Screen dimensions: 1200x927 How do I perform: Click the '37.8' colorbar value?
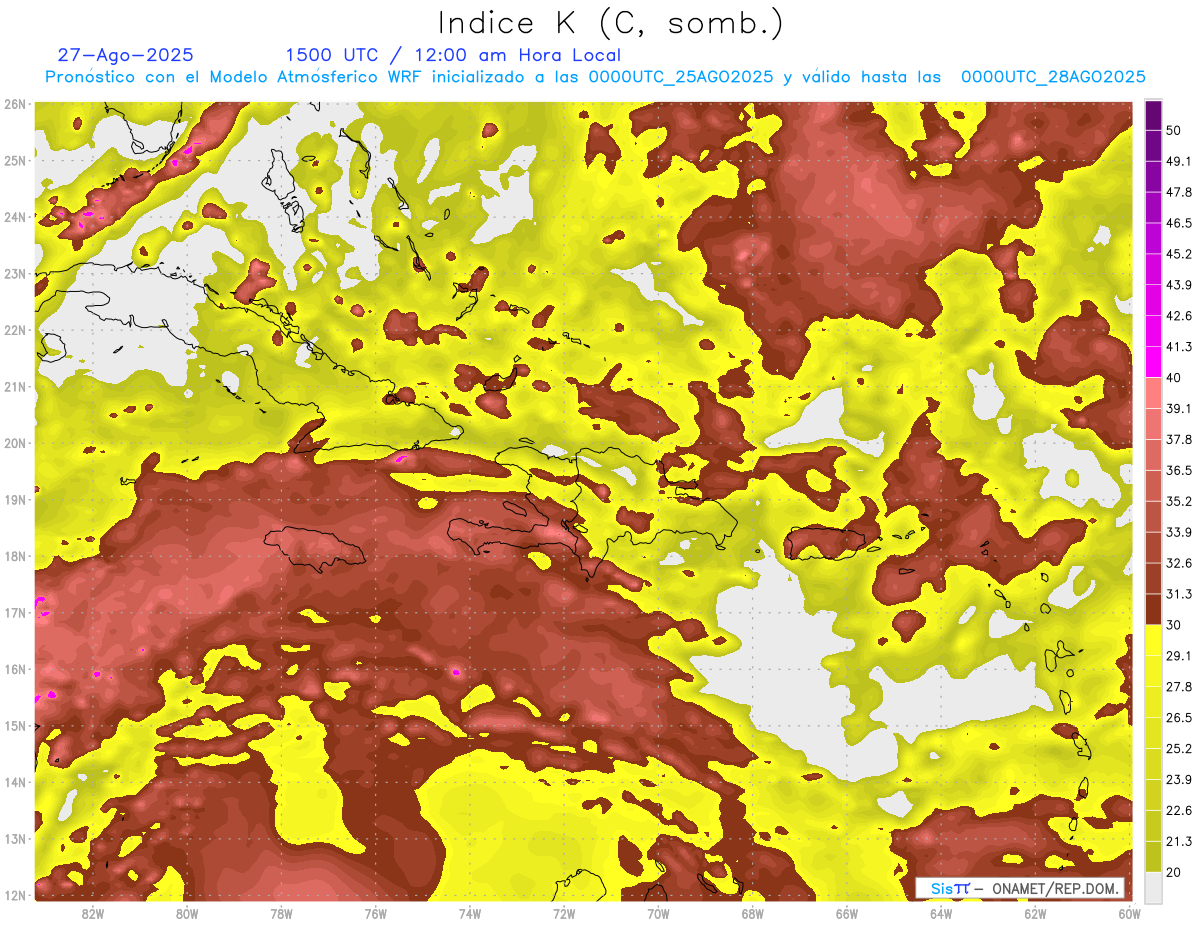pyautogui.click(x=1179, y=439)
